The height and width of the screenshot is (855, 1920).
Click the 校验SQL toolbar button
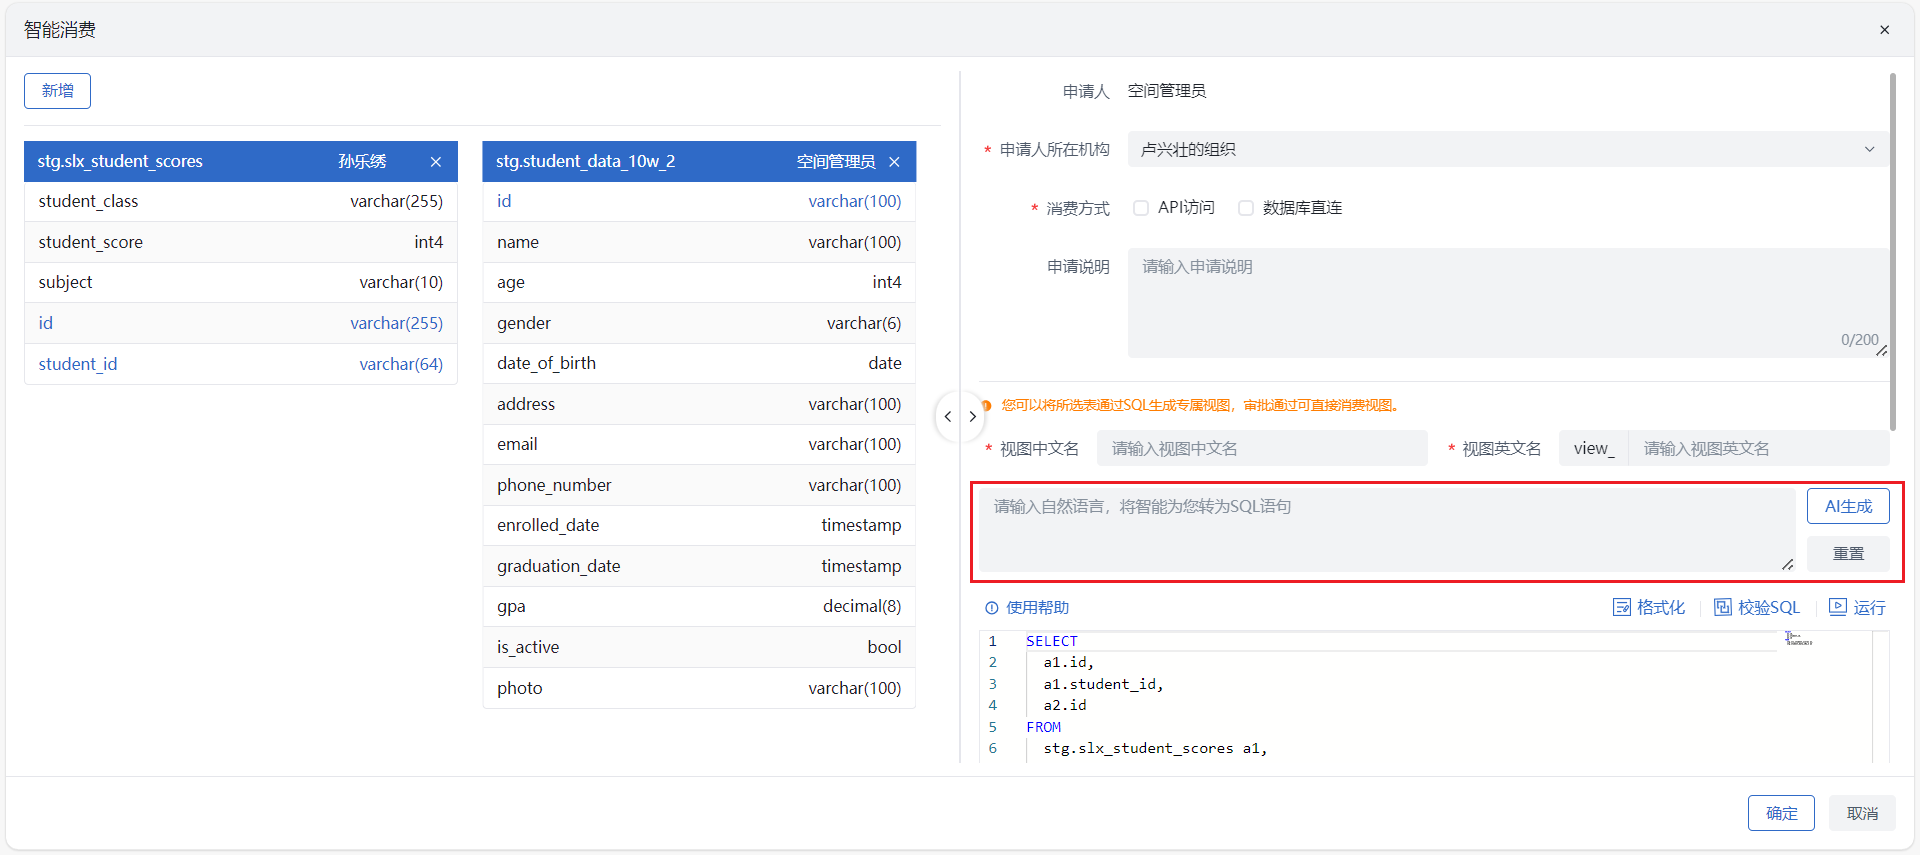coord(1757,608)
